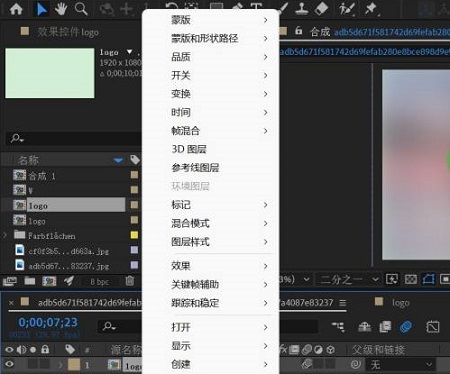Screen dimensions: 450x374
Task: Open the 蒙版 submenu
Action: click(x=211, y=20)
